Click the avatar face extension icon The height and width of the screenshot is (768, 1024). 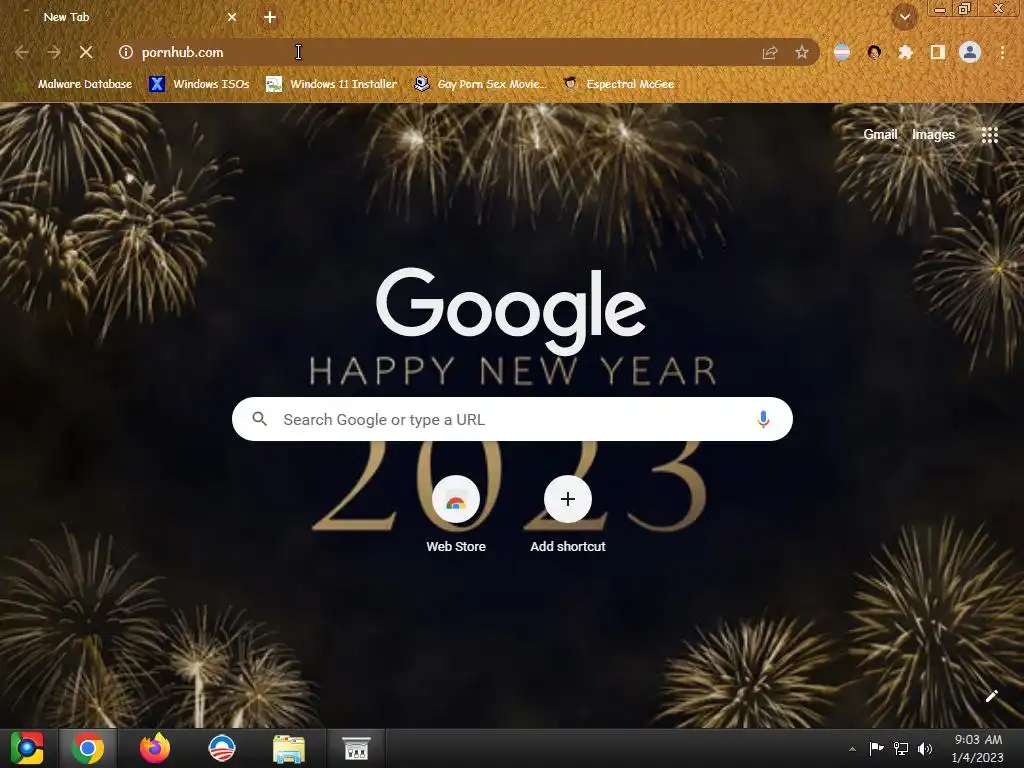874,52
